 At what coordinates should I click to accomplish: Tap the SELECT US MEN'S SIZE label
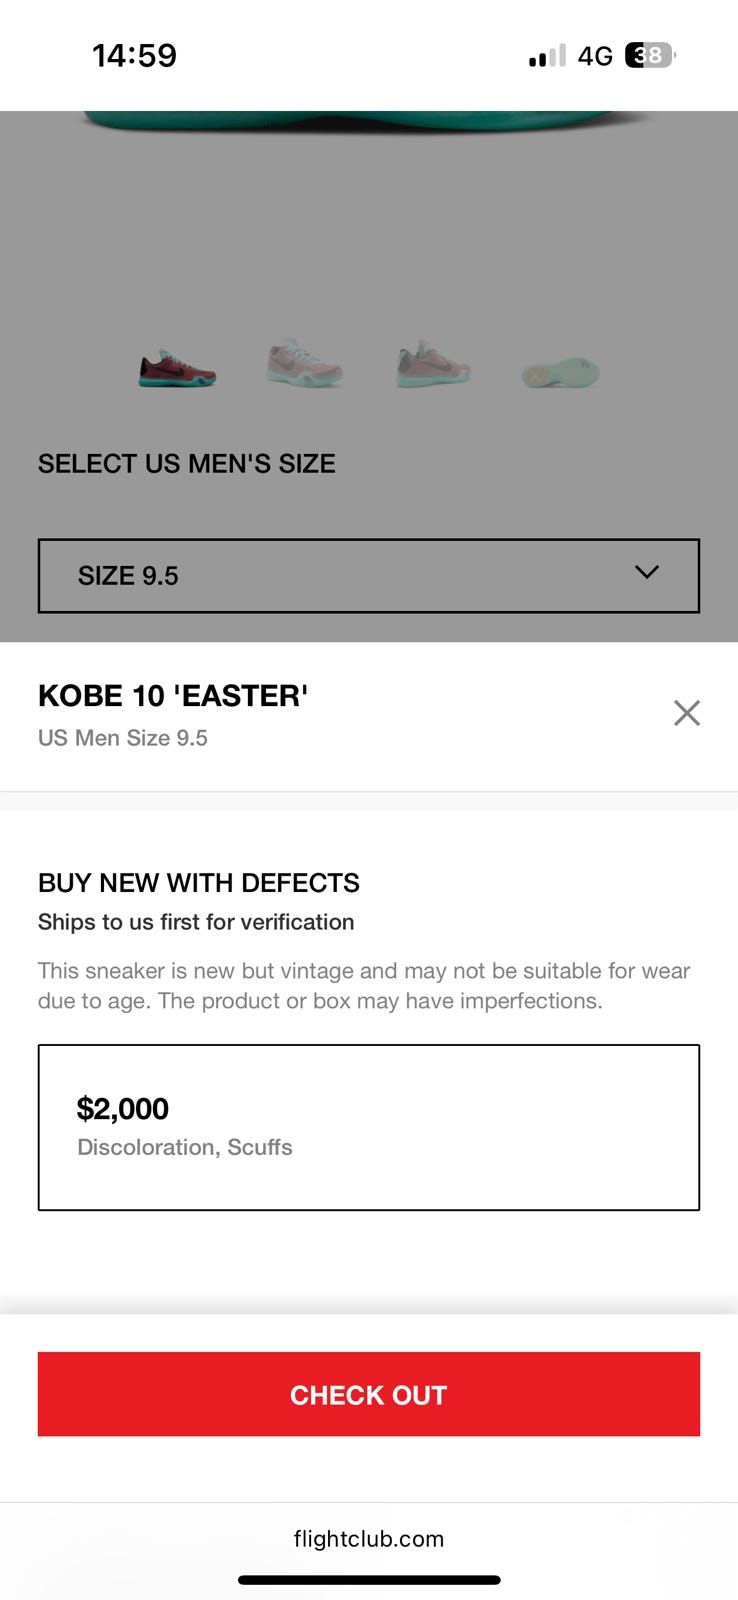click(187, 464)
